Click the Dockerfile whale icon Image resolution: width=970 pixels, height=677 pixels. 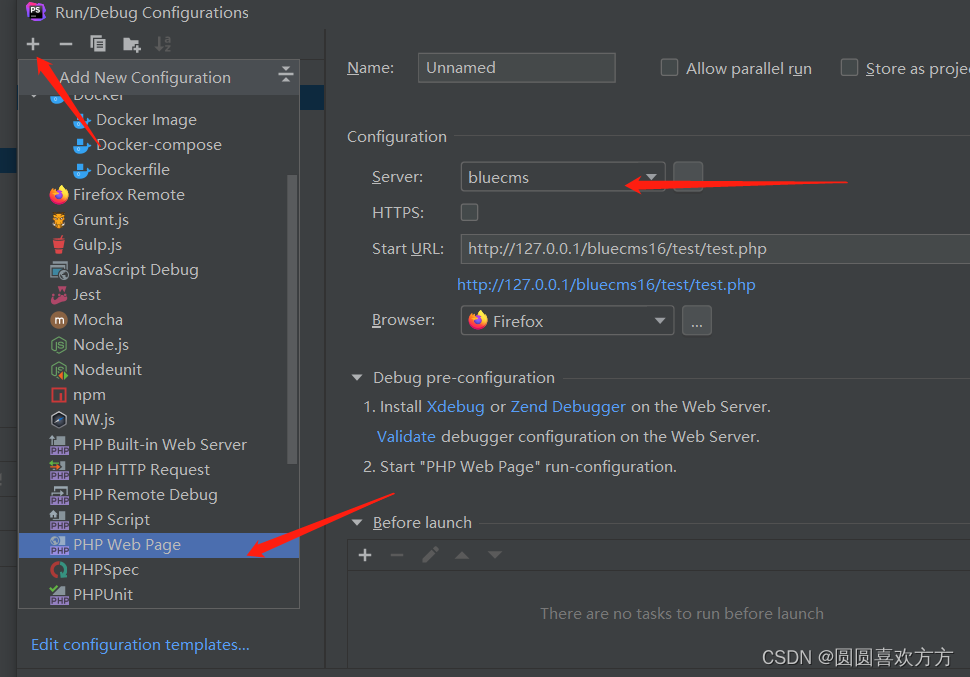(x=82, y=170)
